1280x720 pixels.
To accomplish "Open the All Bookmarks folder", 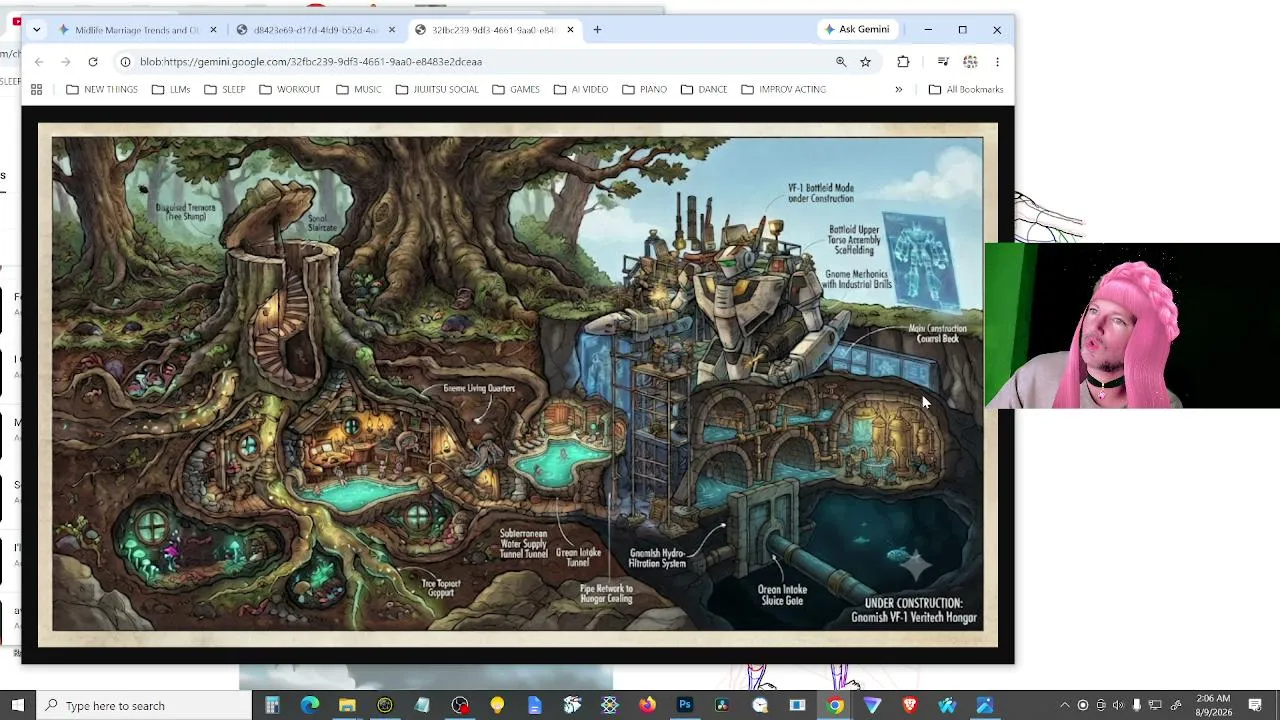I will 966,90.
